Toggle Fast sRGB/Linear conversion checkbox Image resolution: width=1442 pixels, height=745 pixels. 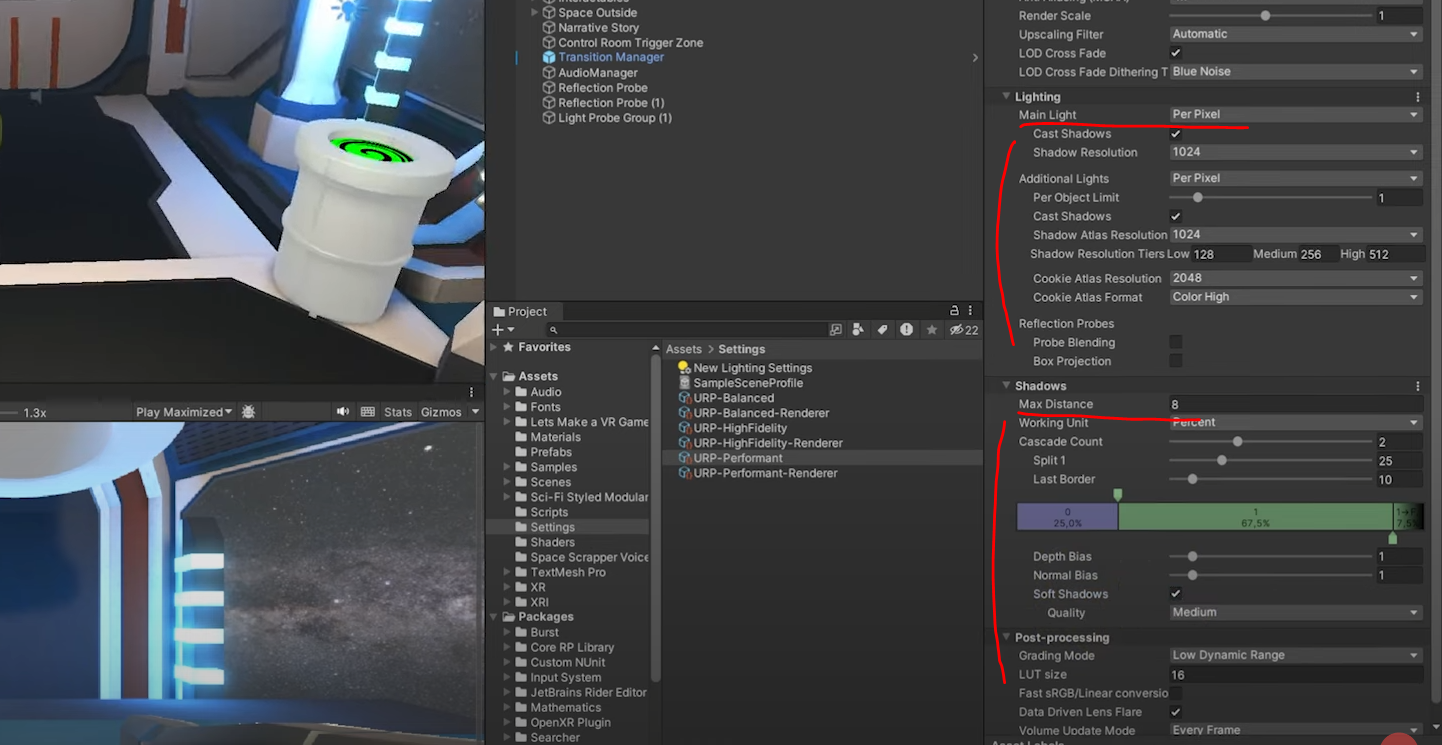coord(1176,693)
